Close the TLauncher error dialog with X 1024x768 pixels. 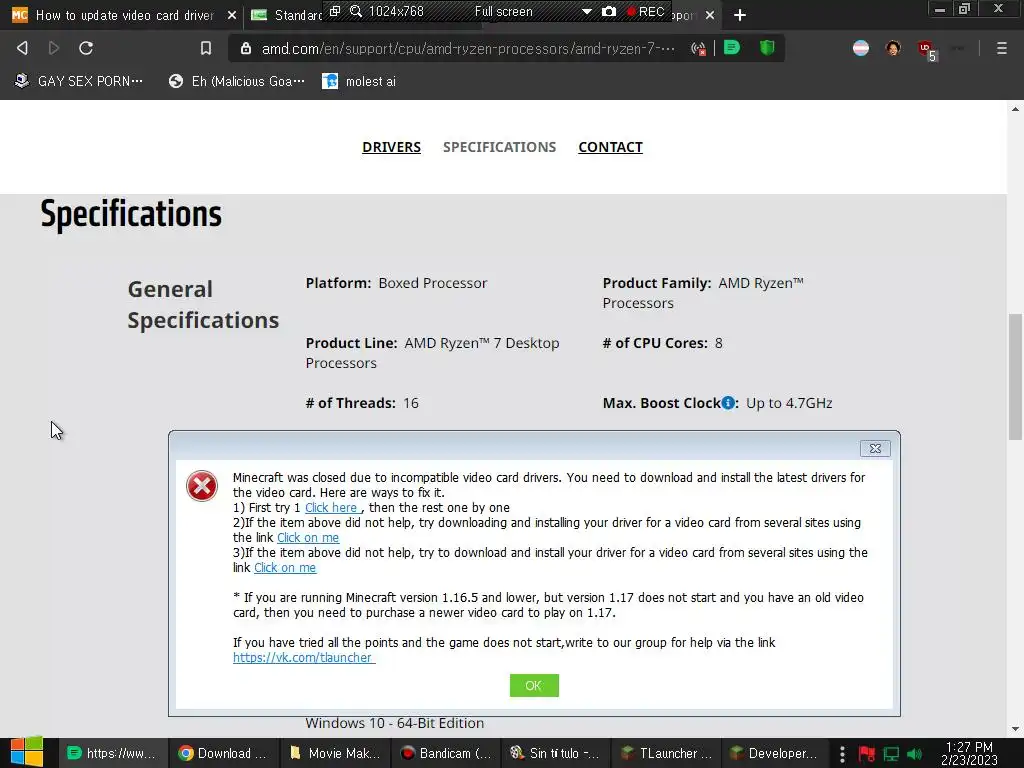[875, 449]
